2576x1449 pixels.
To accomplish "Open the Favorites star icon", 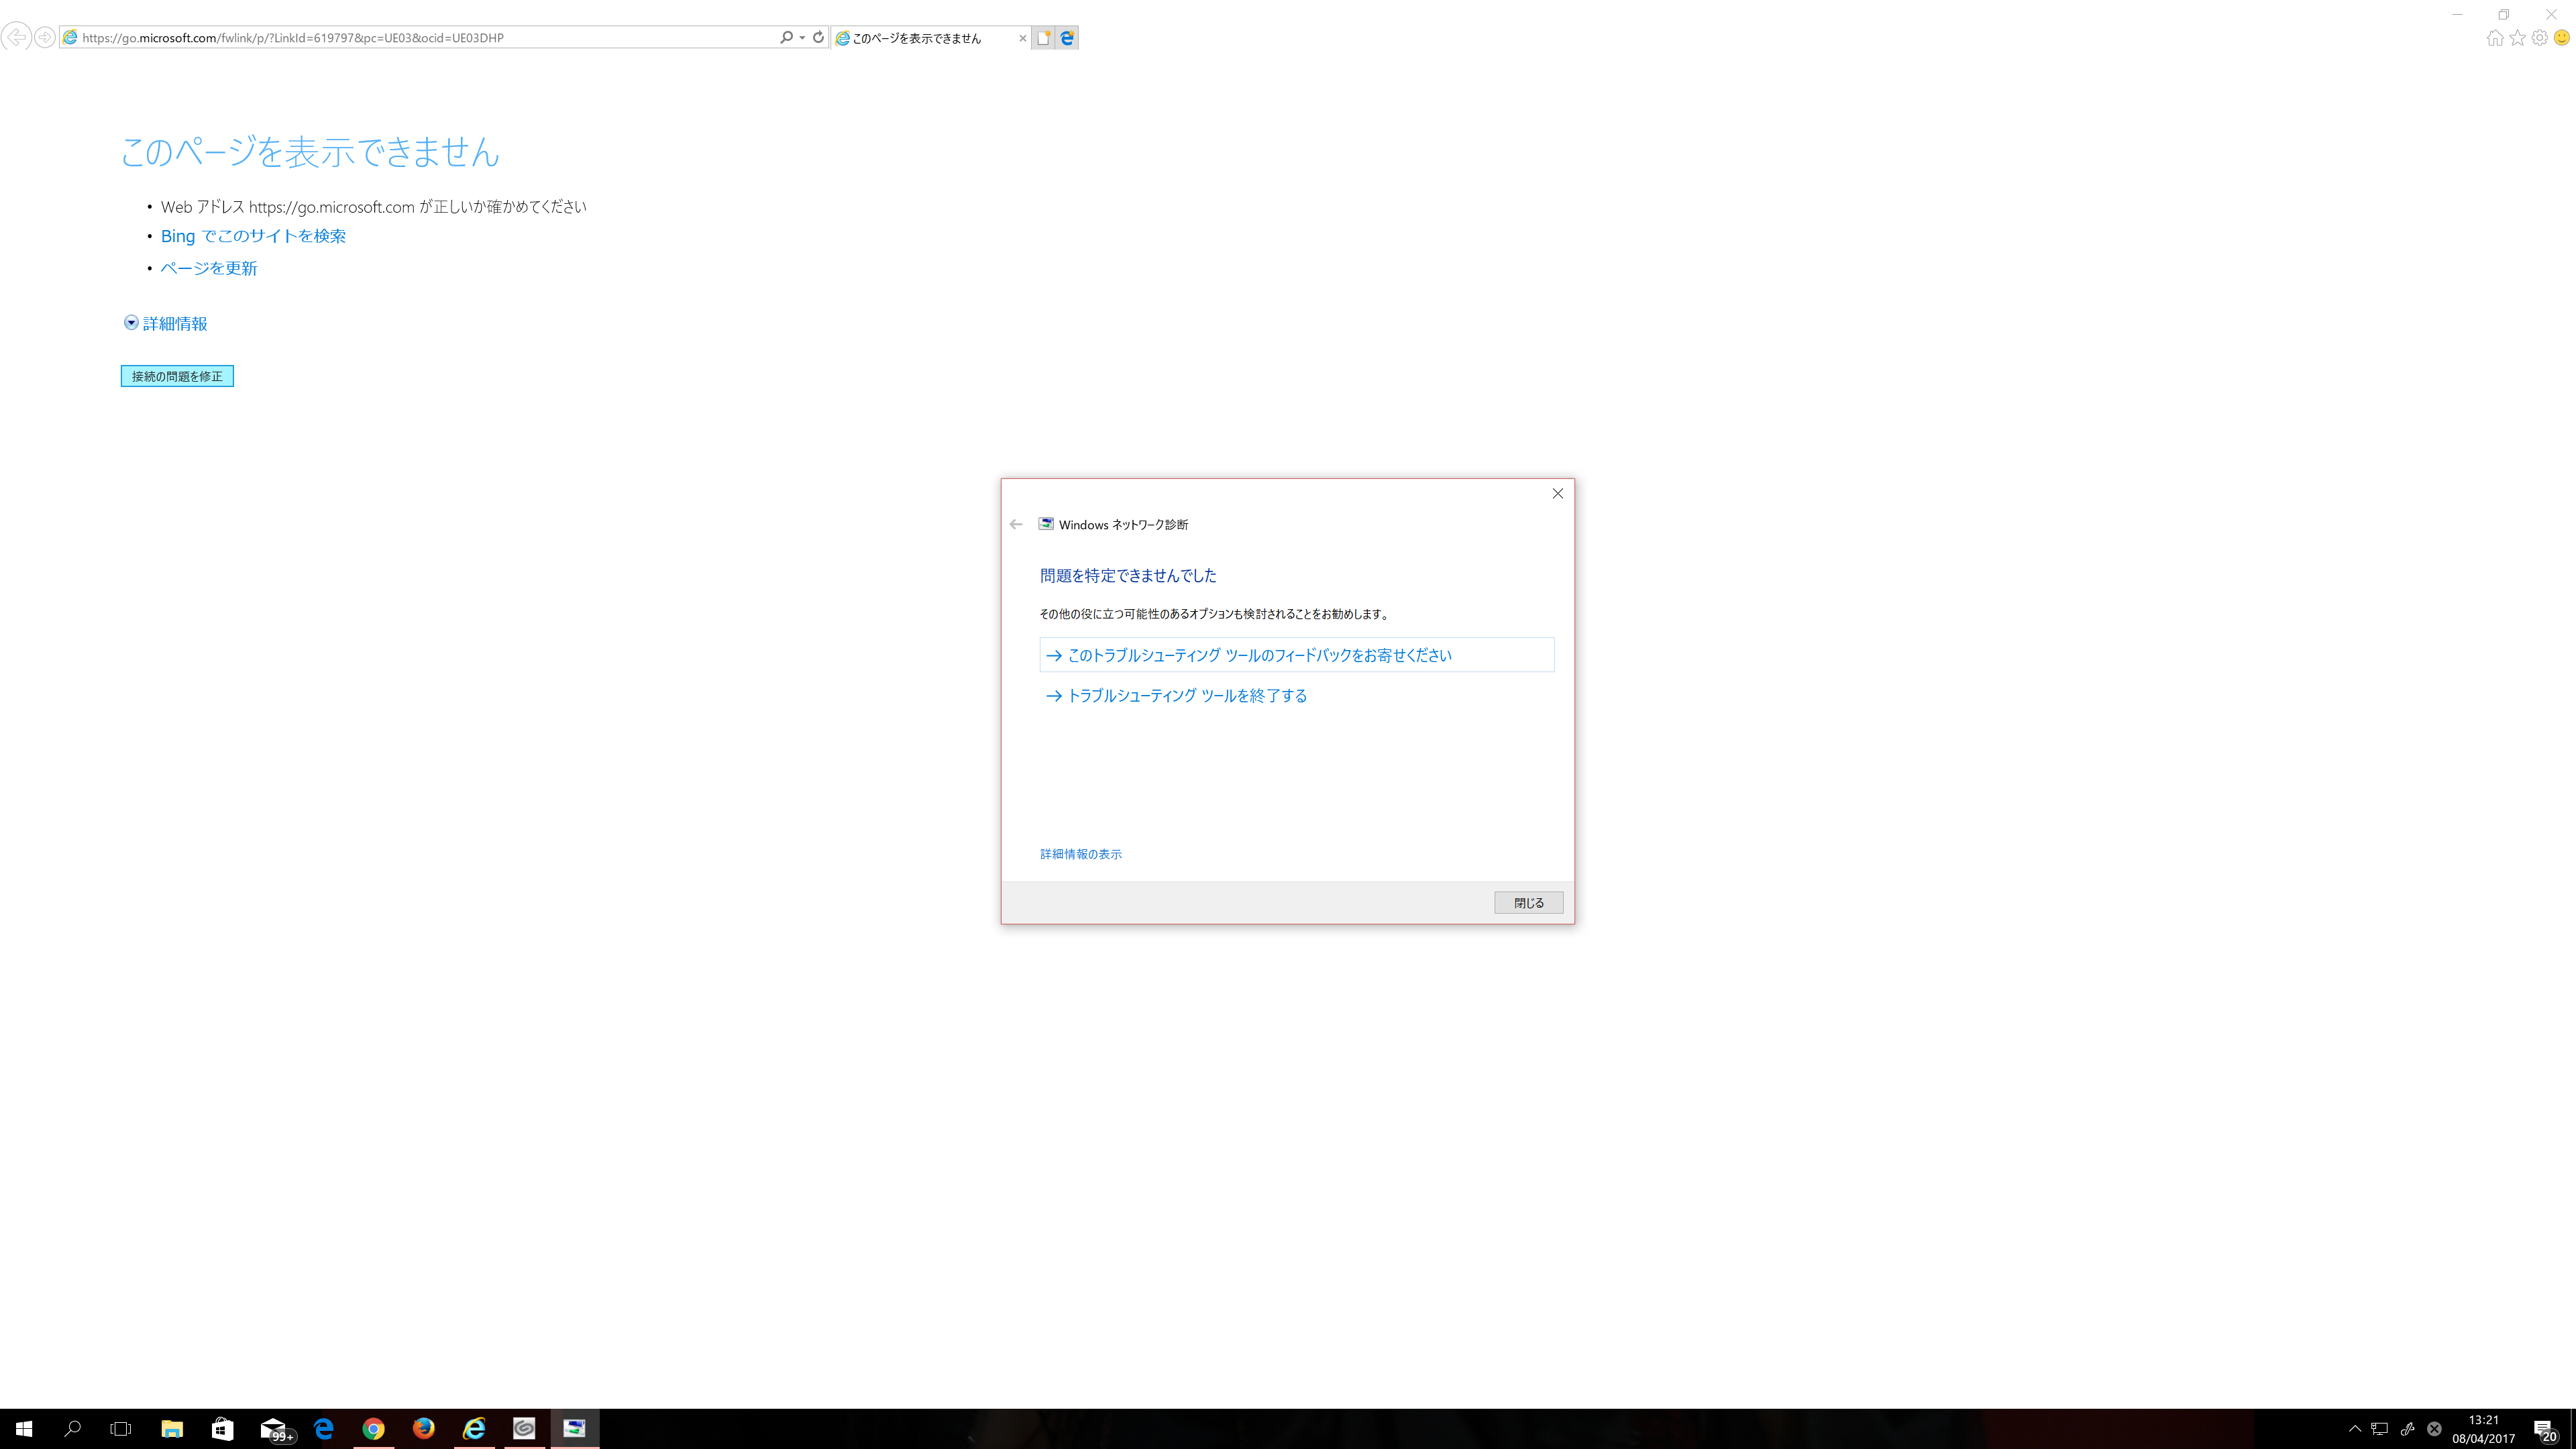I will 2517,38.
